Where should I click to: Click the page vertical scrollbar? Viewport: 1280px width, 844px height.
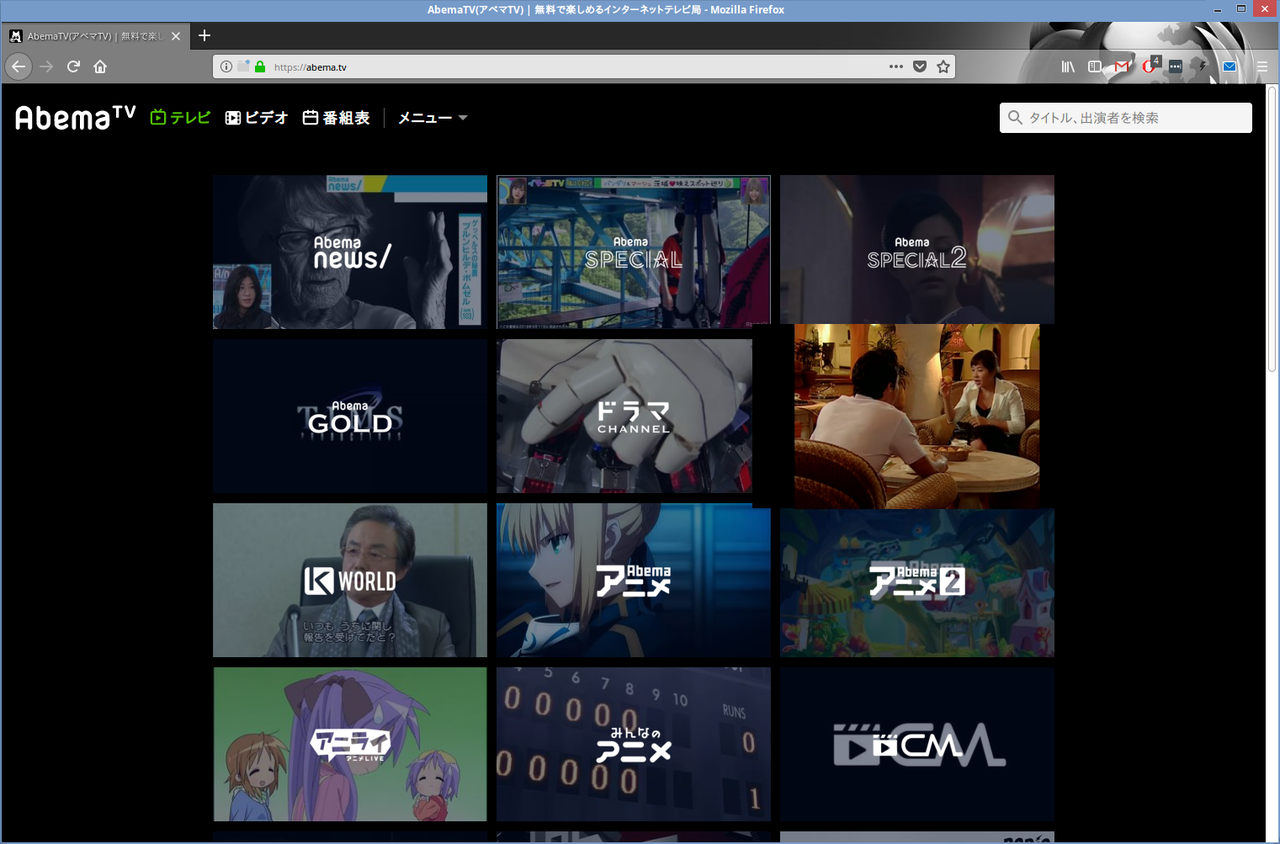click(x=1272, y=230)
